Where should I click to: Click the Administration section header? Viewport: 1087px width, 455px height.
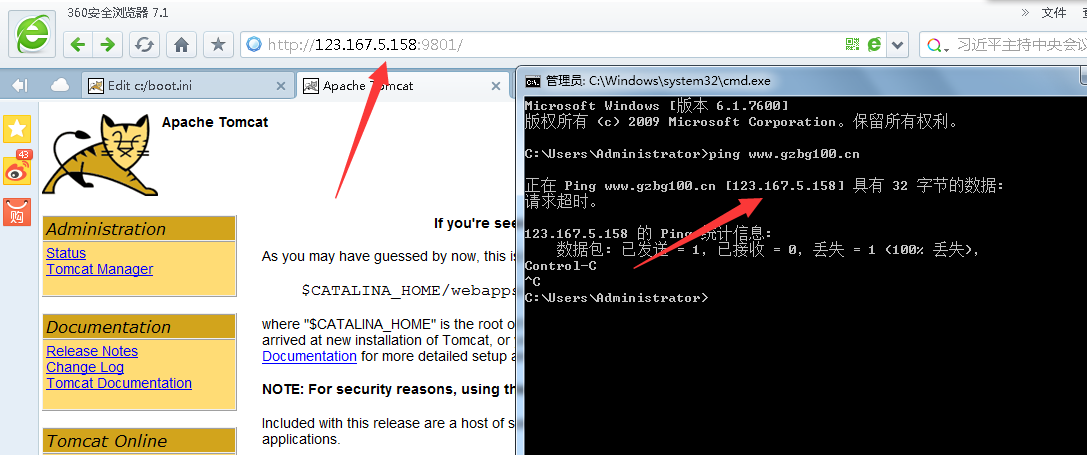click(x=139, y=229)
